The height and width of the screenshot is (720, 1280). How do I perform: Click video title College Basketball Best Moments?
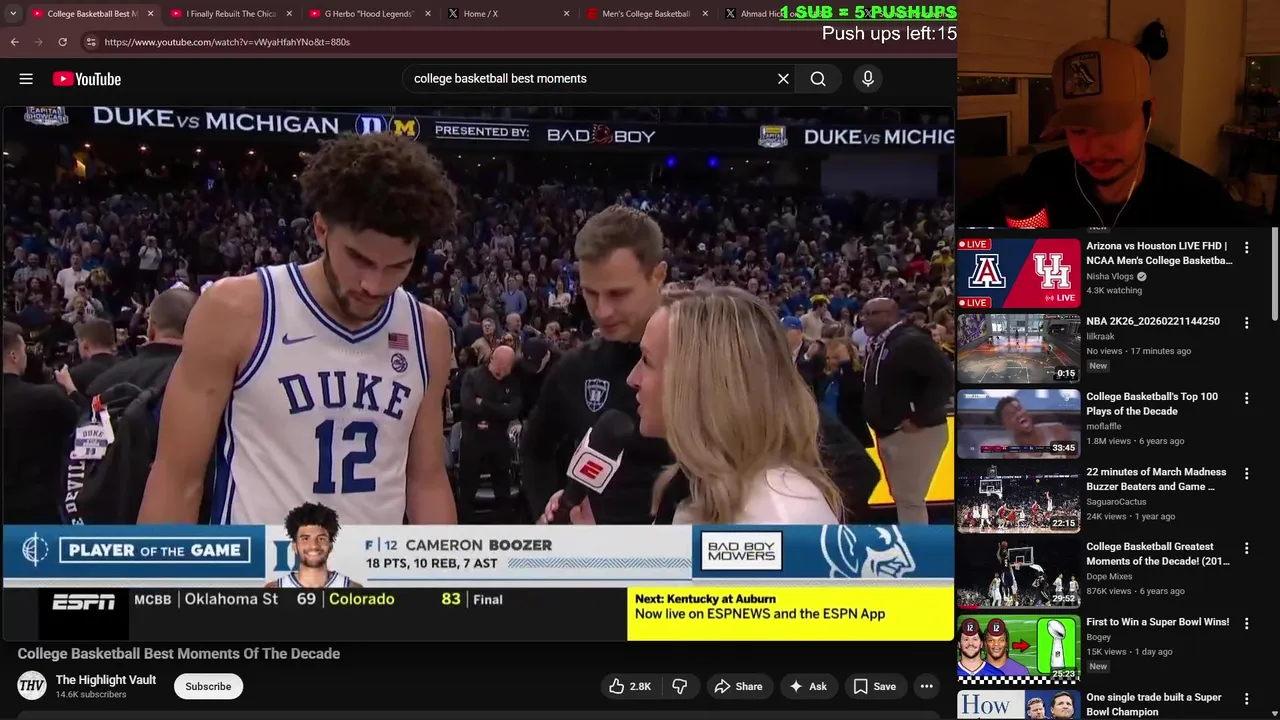[179, 654]
